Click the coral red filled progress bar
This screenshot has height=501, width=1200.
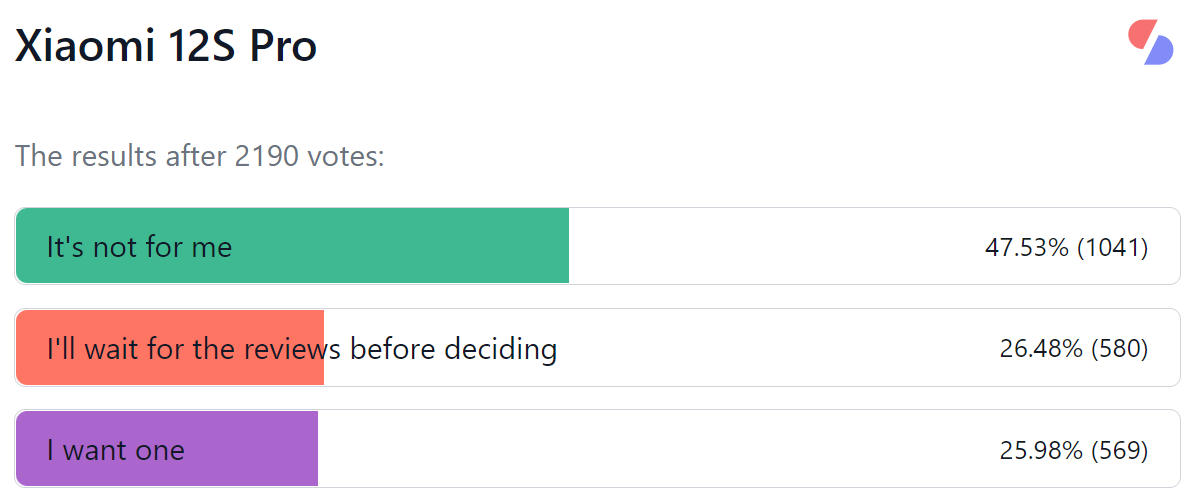(170, 348)
